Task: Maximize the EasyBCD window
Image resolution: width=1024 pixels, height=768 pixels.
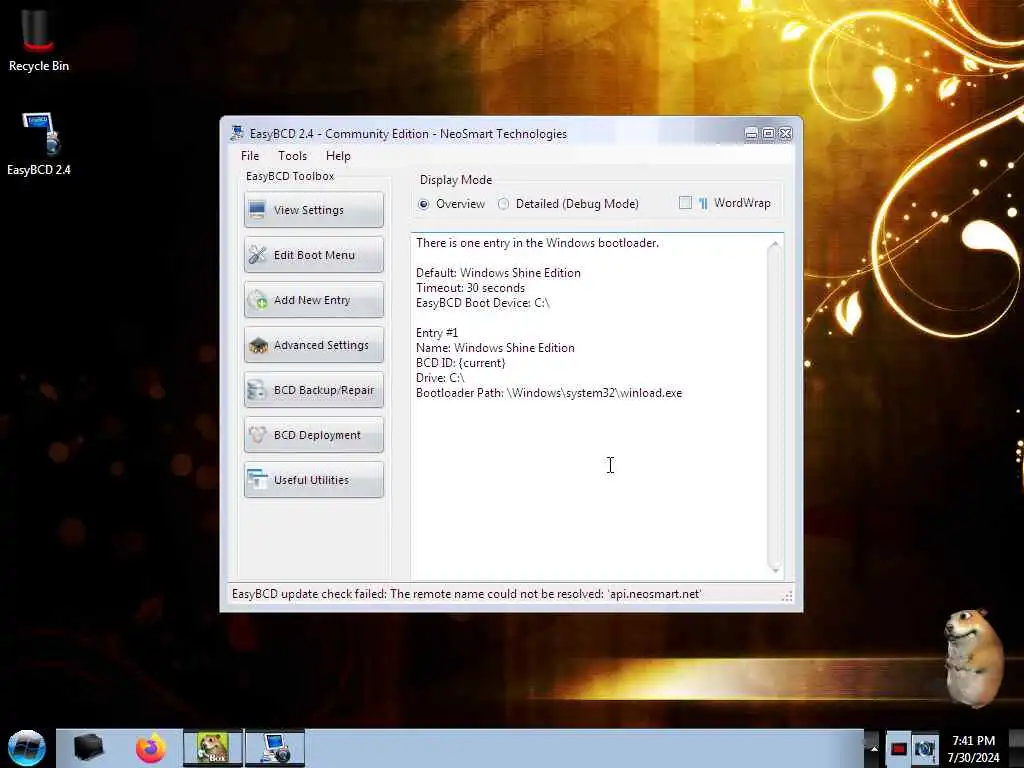Action: (x=769, y=133)
